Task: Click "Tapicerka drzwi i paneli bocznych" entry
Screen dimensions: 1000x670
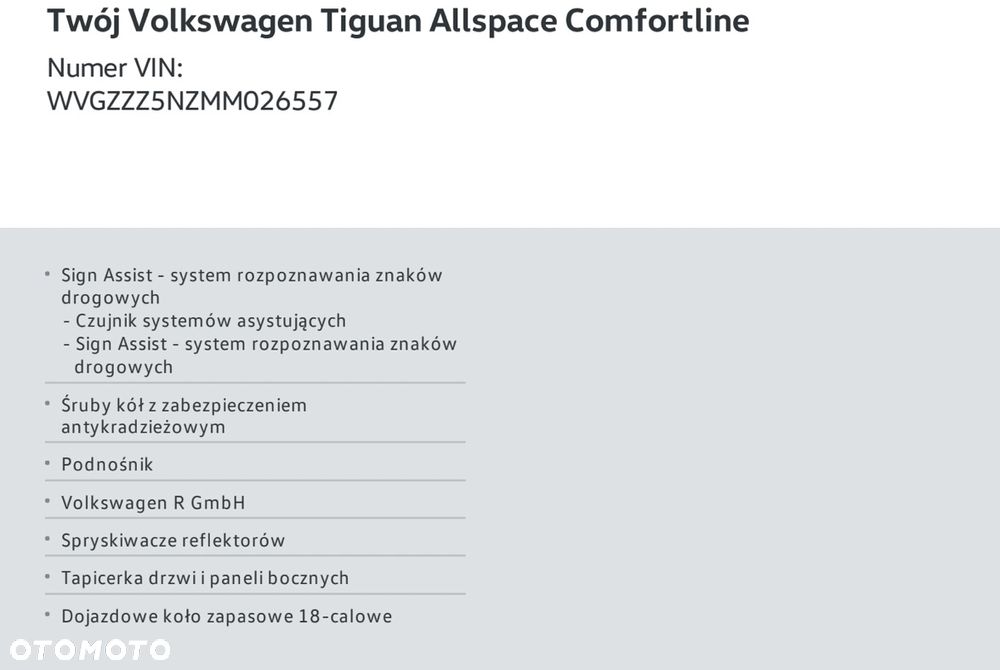Action: pyautogui.click(x=205, y=578)
